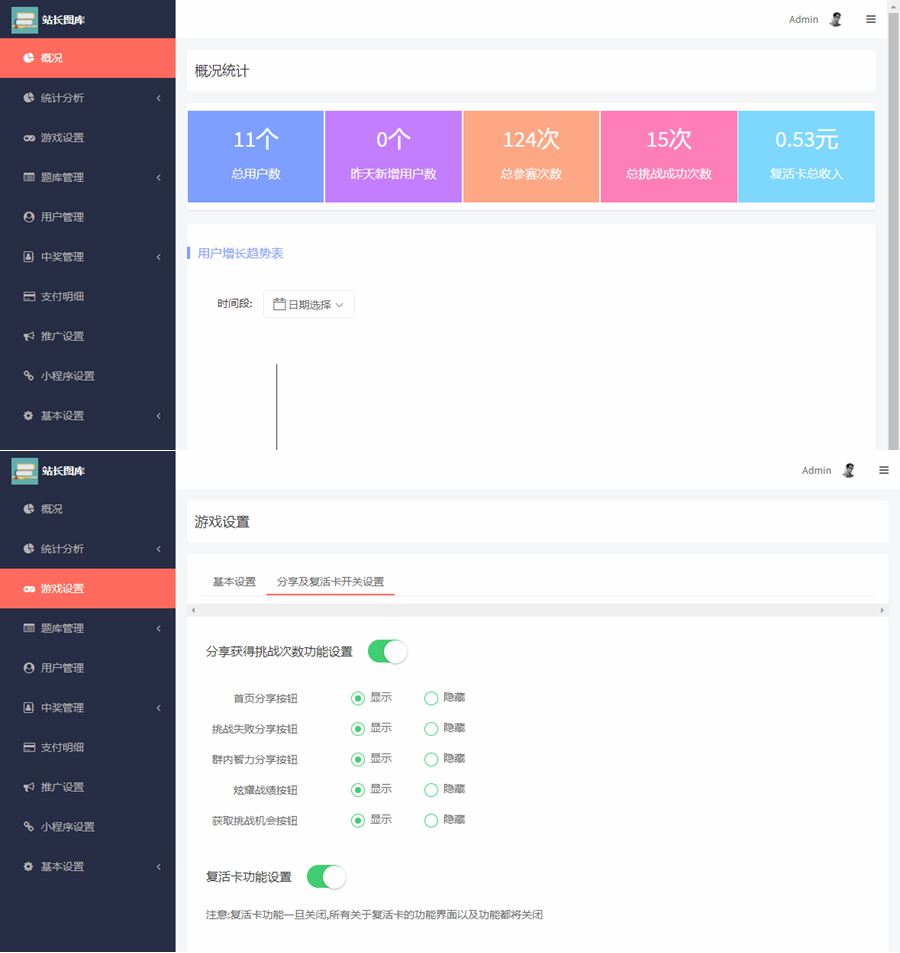Click the calendar icon in 日期选择 picker

point(280,304)
